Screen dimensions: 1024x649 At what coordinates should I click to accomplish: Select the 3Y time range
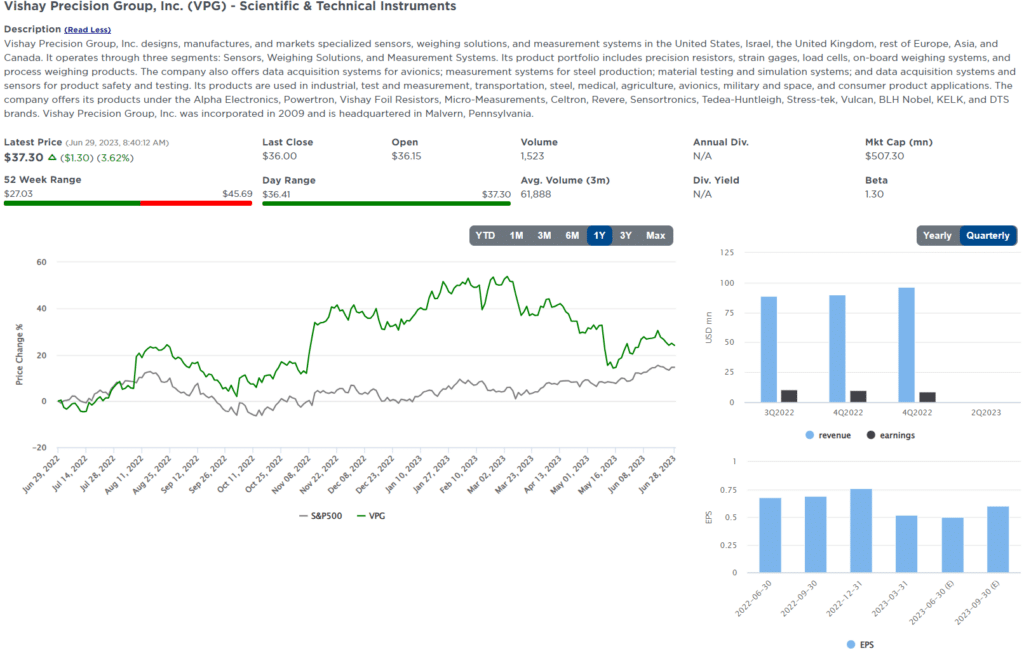[626, 236]
